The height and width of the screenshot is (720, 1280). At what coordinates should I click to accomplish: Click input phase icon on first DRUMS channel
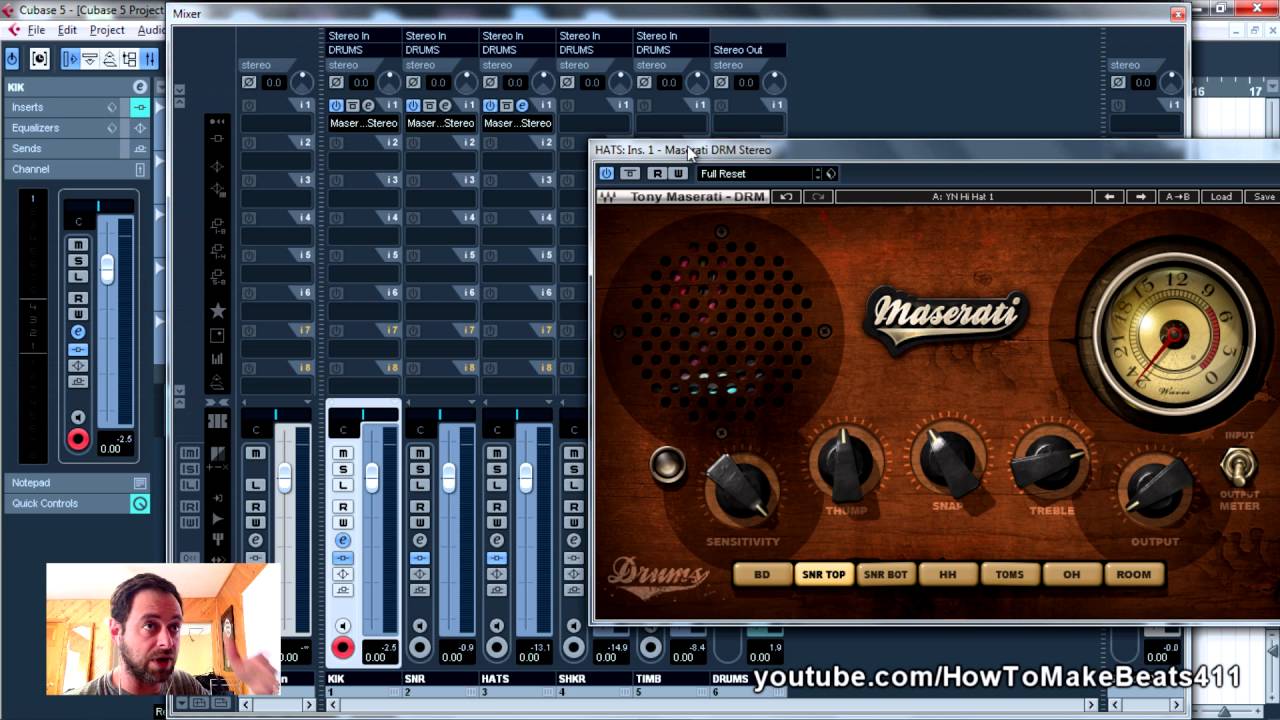[x=336, y=82]
